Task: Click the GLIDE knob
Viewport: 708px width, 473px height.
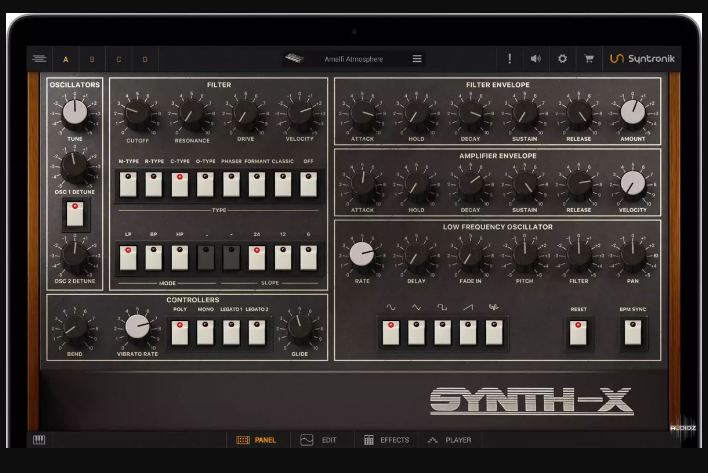Action: (x=300, y=328)
